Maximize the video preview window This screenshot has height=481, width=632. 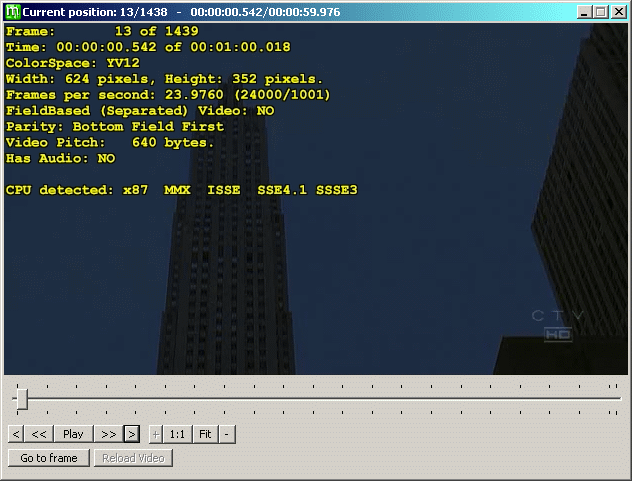[601, 12]
